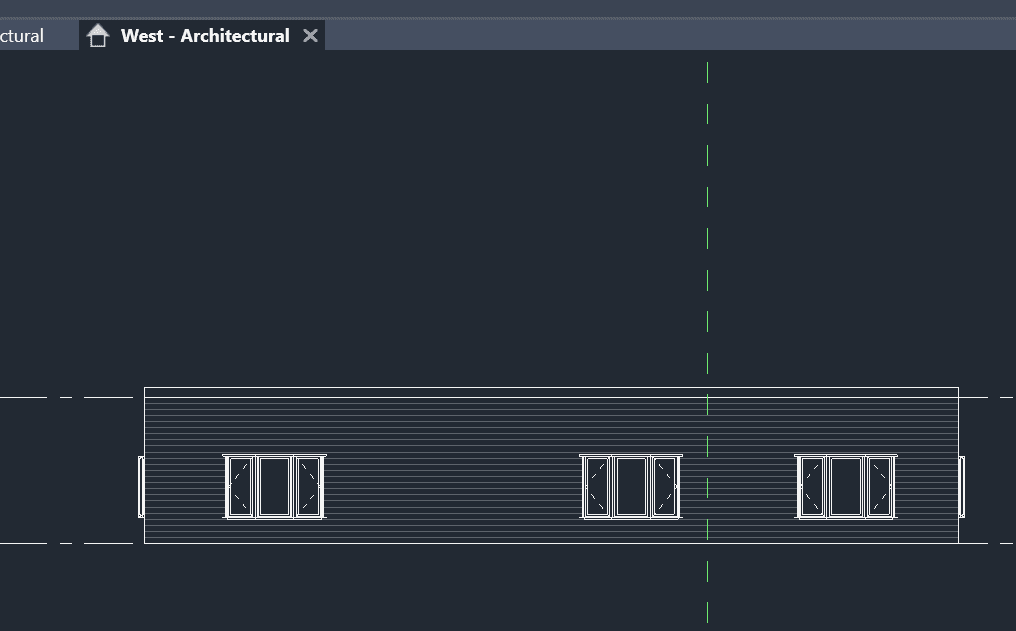Click the house icon on West tab

click(x=97, y=36)
